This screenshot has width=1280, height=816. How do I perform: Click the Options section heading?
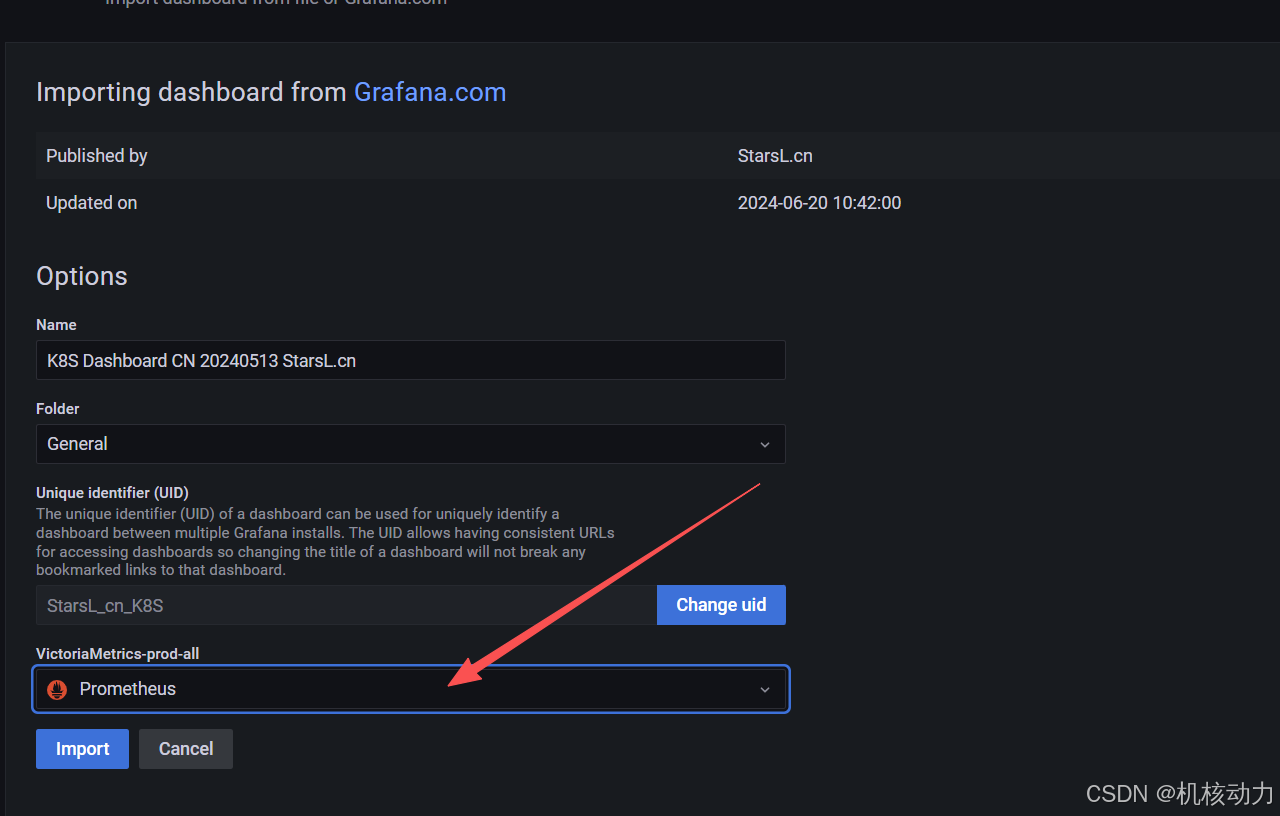click(82, 276)
